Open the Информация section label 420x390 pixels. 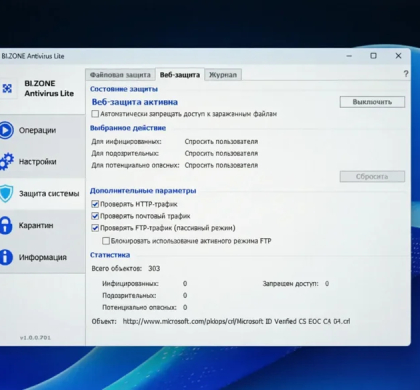pyautogui.click(x=43, y=257)
